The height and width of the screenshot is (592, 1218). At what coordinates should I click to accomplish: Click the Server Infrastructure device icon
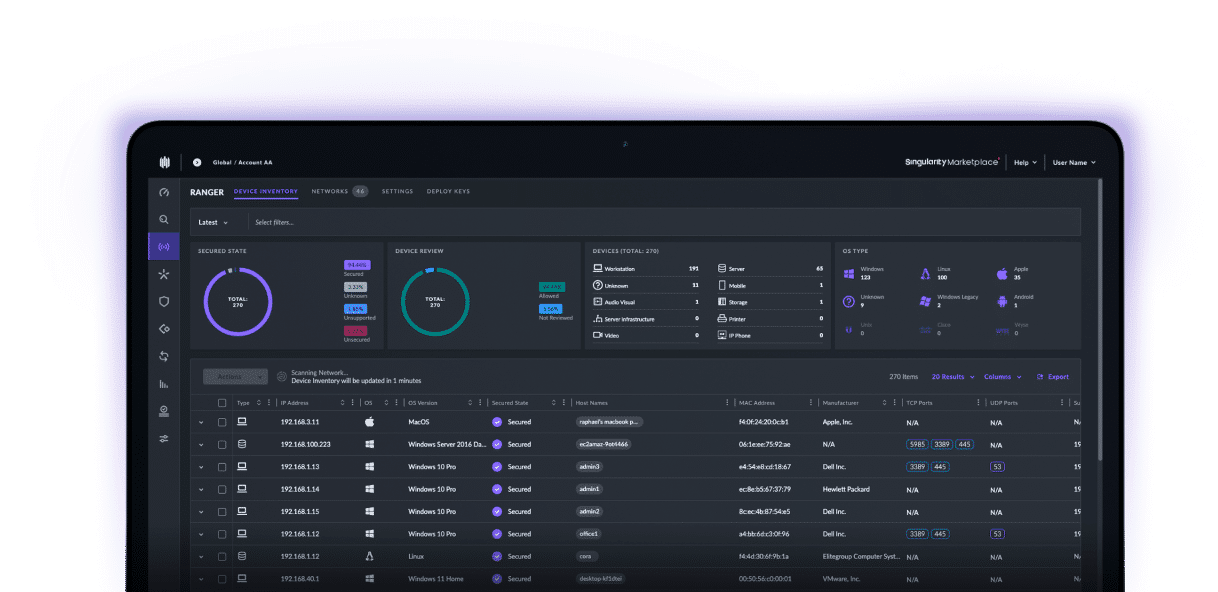tap(598, 319)
